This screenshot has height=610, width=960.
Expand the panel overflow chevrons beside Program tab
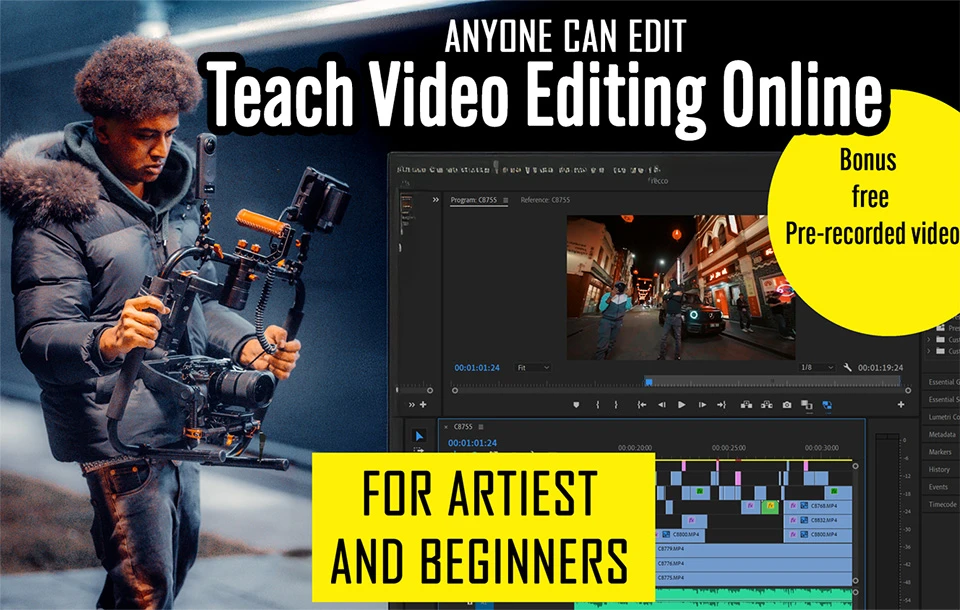(435, 200)
